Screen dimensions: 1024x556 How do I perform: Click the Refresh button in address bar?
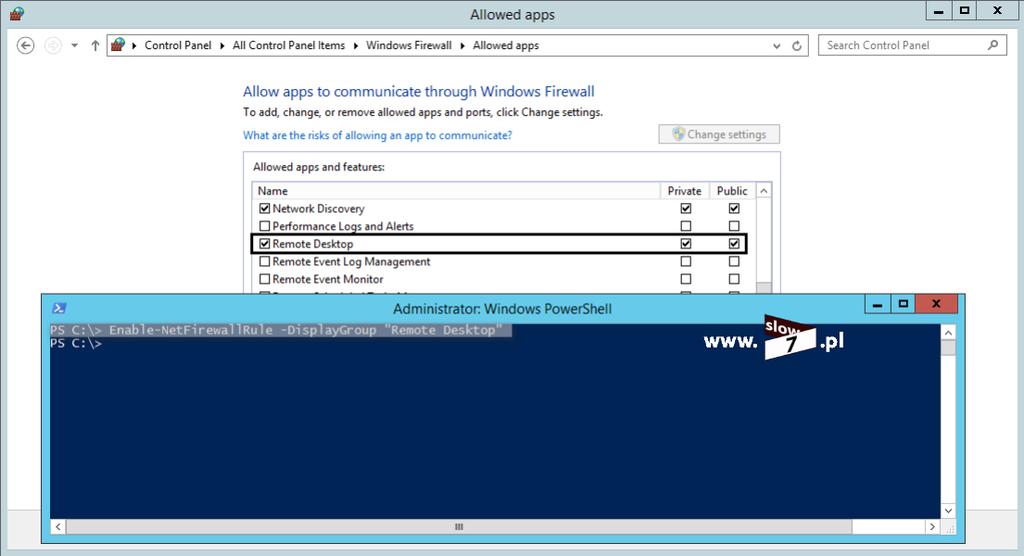coord(797,46)
